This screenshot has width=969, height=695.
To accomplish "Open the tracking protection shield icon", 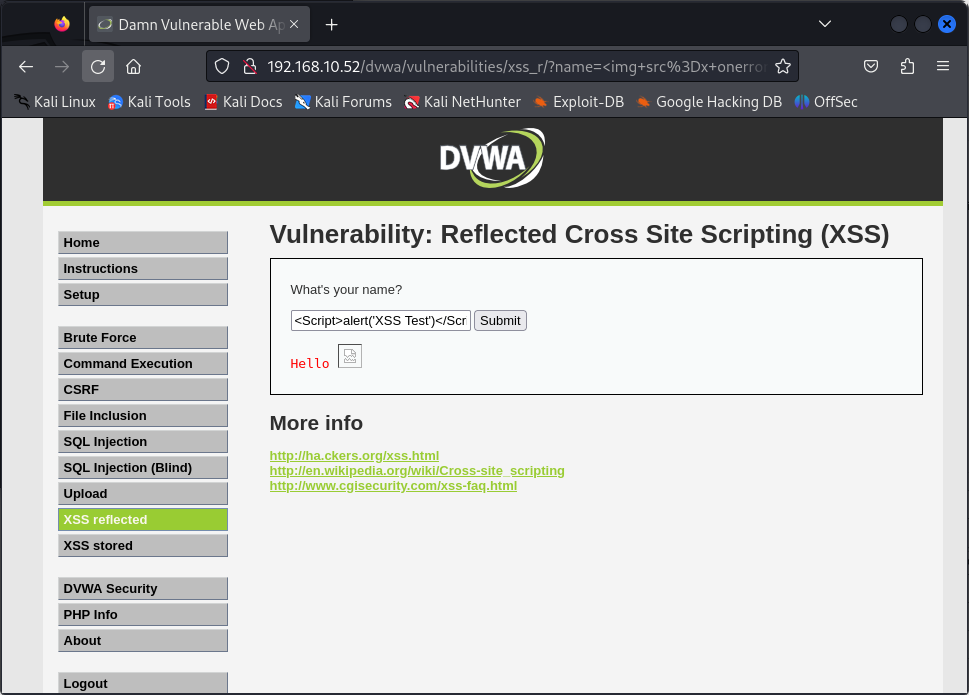I will pyautogui.click(x=222, y=66).
